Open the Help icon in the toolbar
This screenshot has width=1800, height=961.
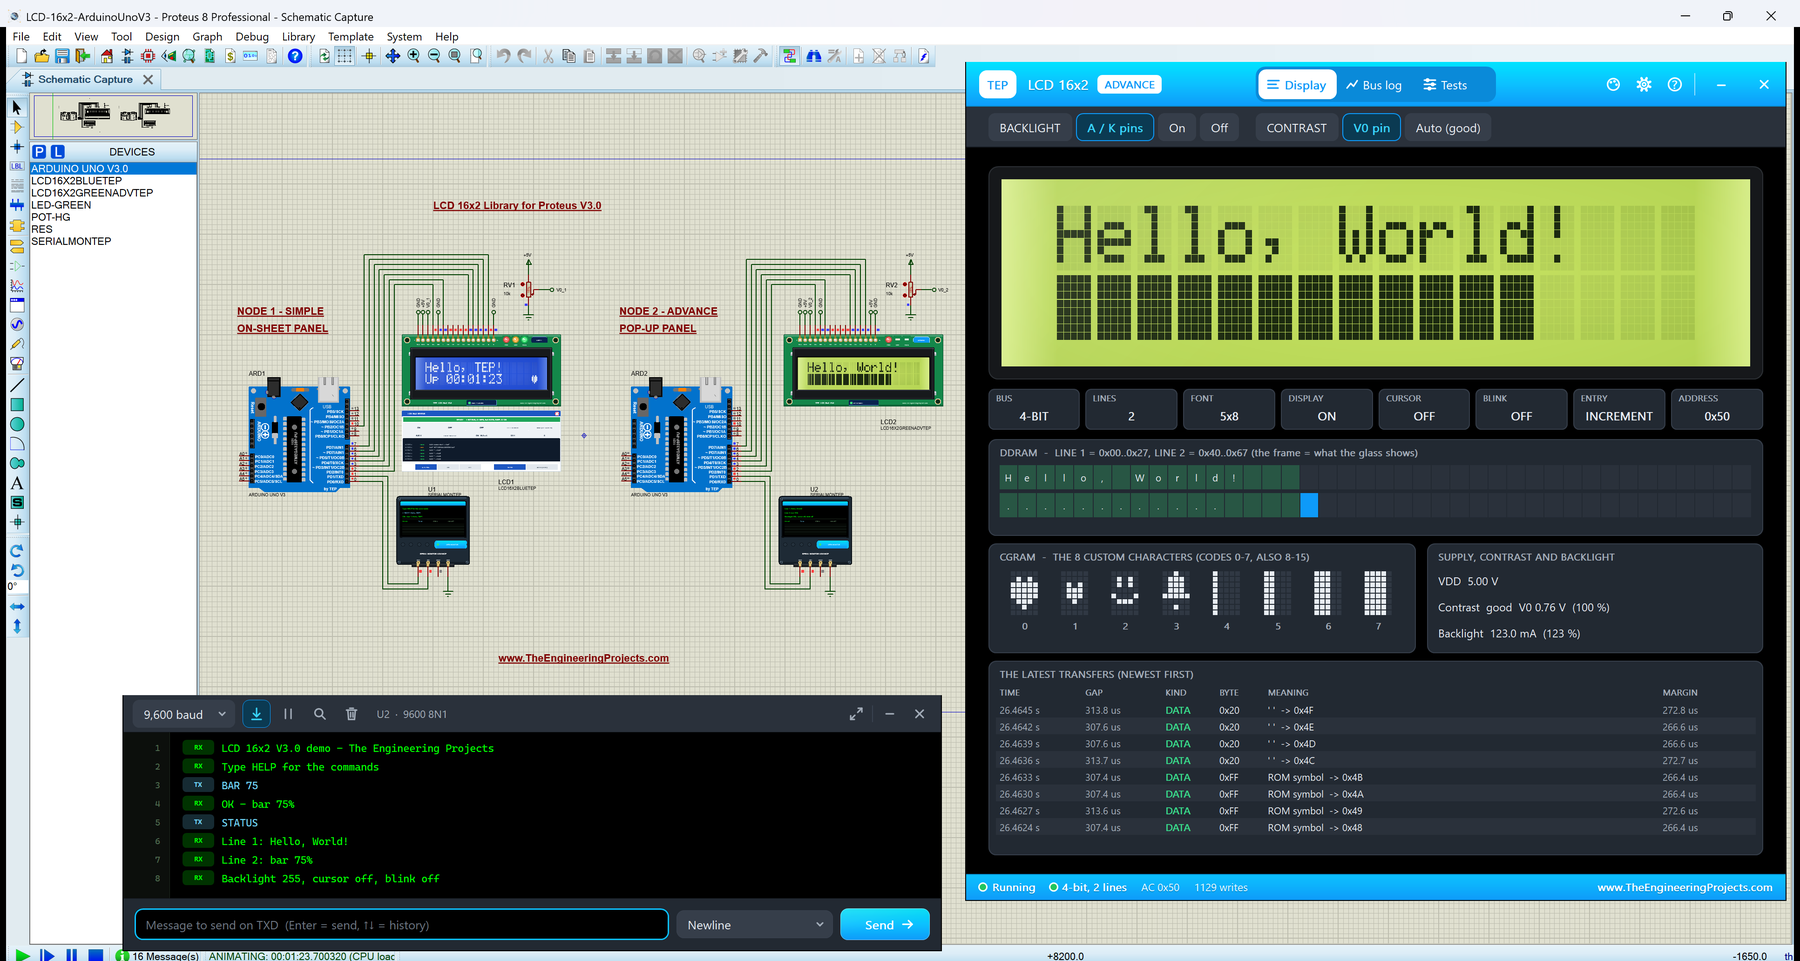(295, 56)
